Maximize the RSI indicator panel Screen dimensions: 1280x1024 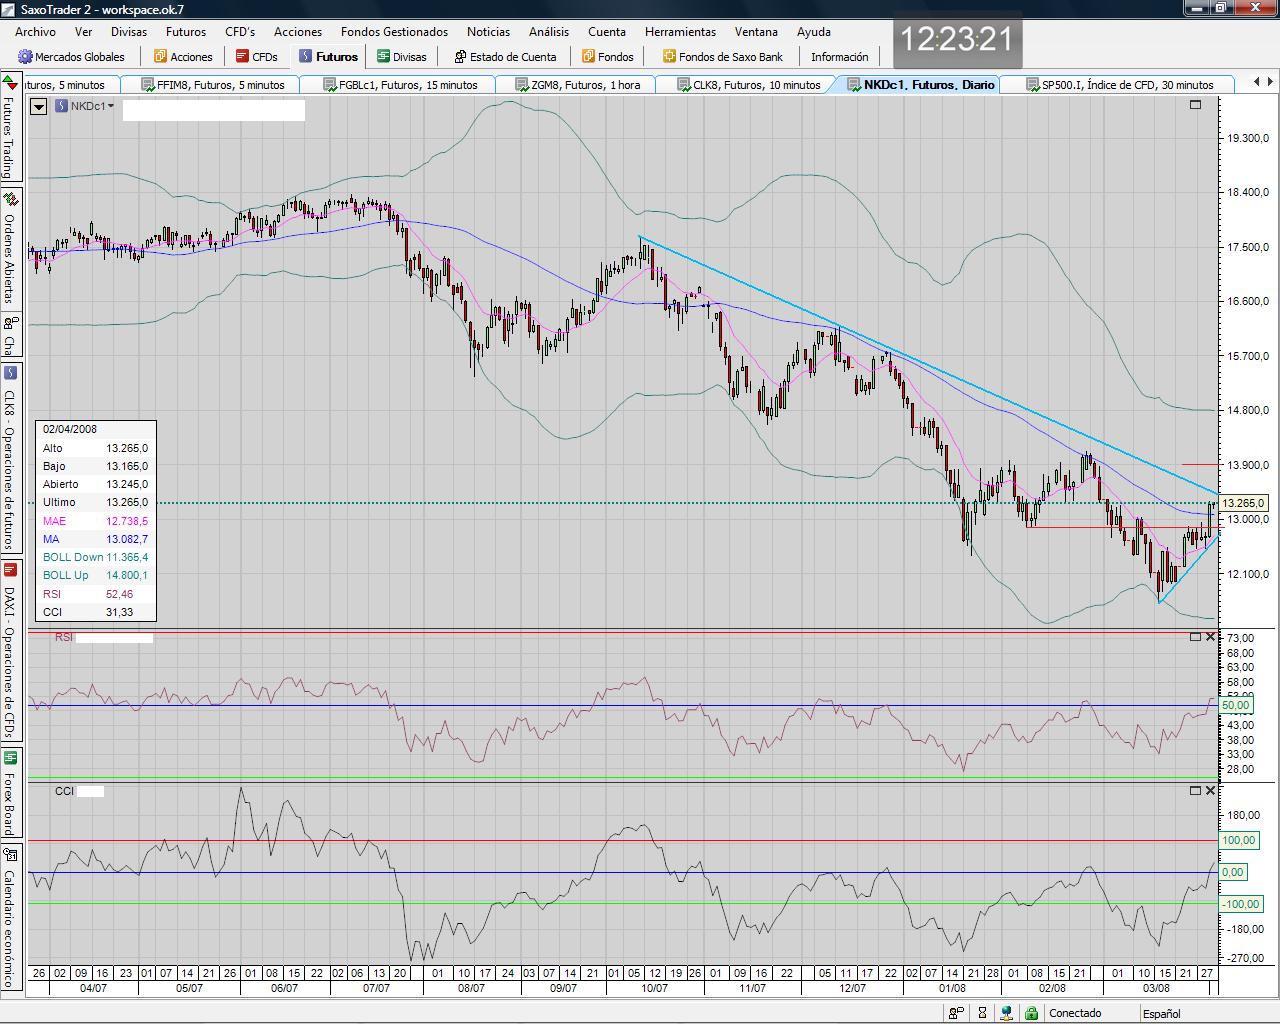[1195, 637]
